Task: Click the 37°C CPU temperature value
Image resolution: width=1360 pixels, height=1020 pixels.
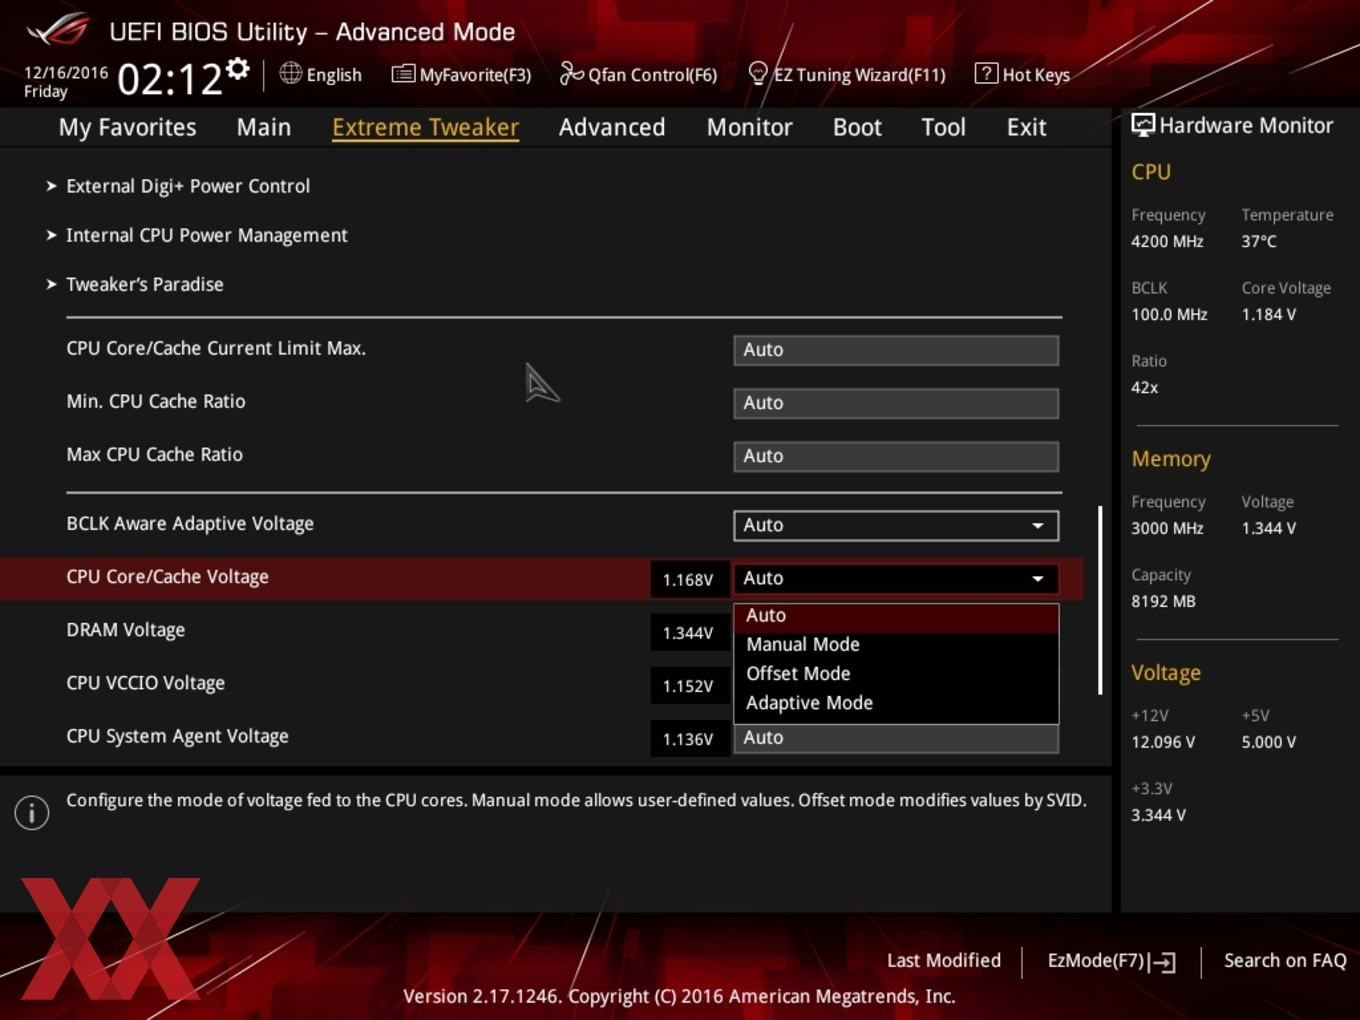Action: click(1259, 241)
